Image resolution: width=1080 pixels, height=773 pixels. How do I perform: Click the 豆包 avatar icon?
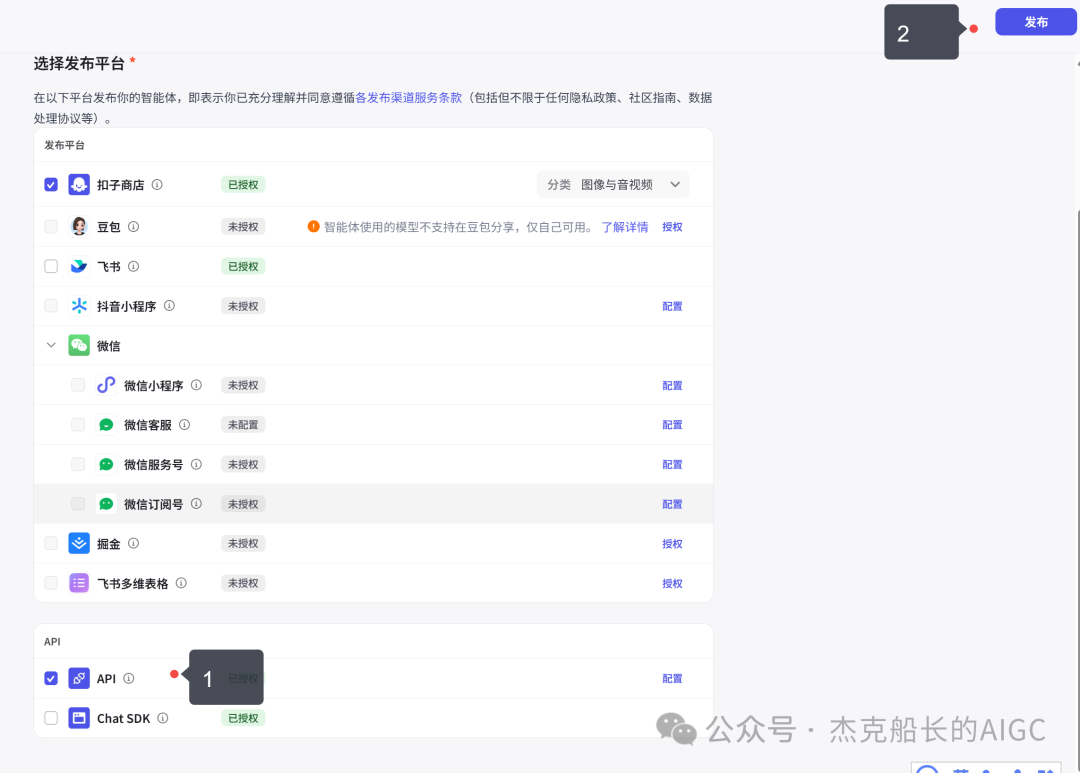[79, 227]
